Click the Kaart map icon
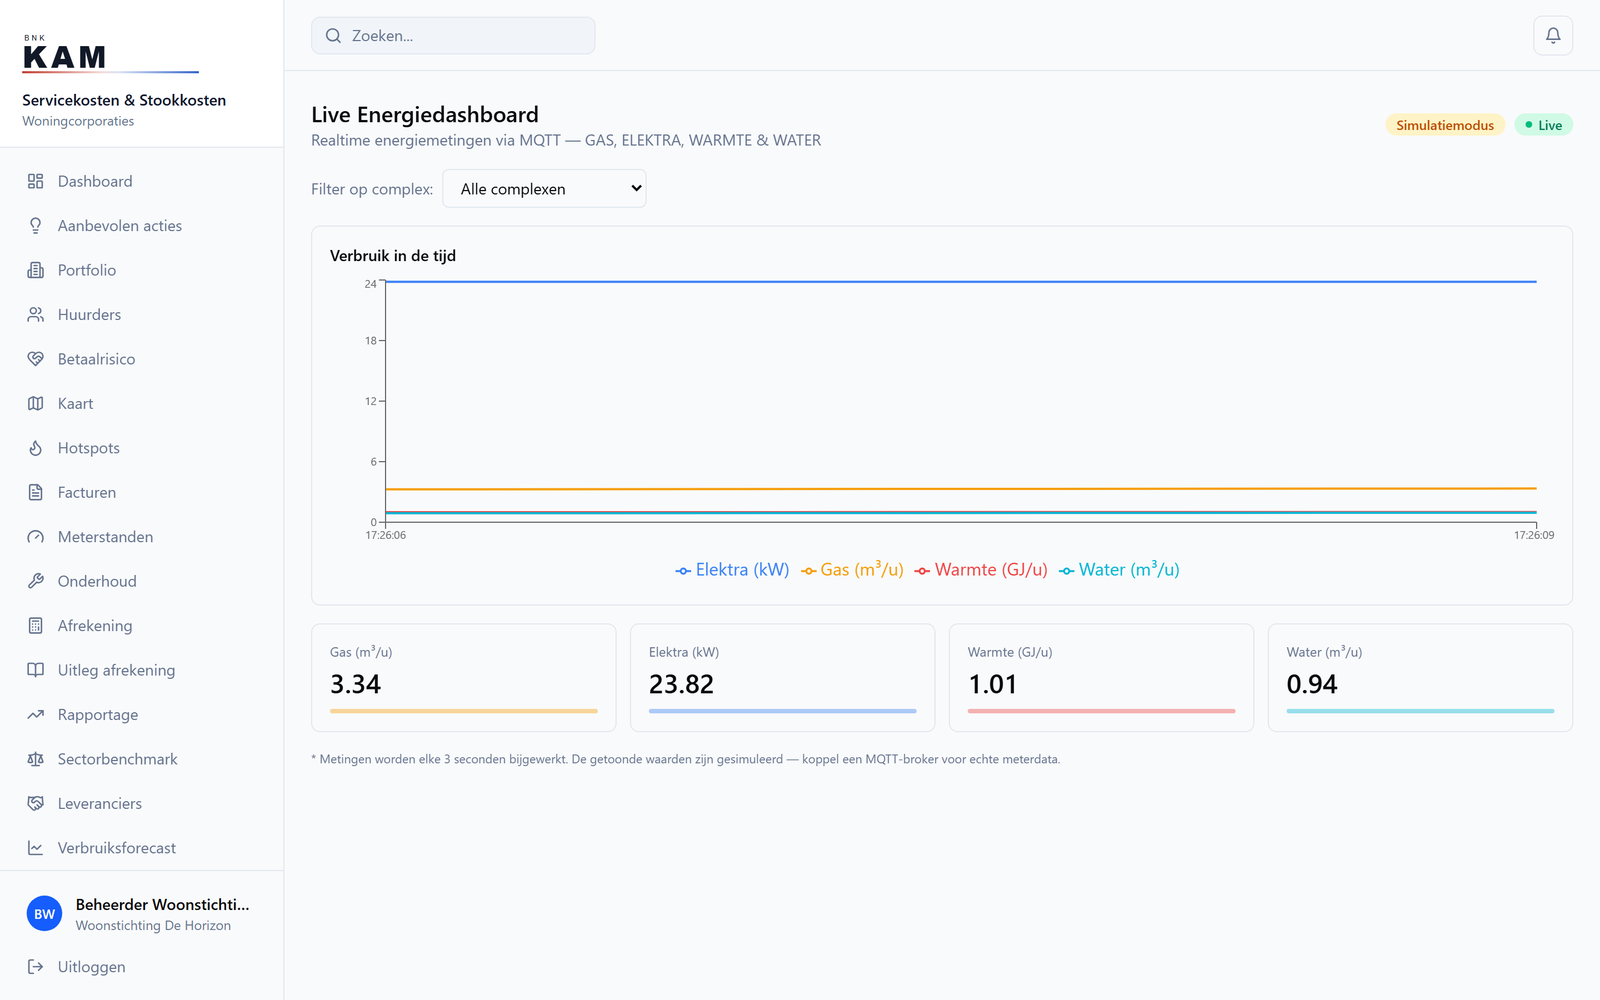 click(36, 404)
